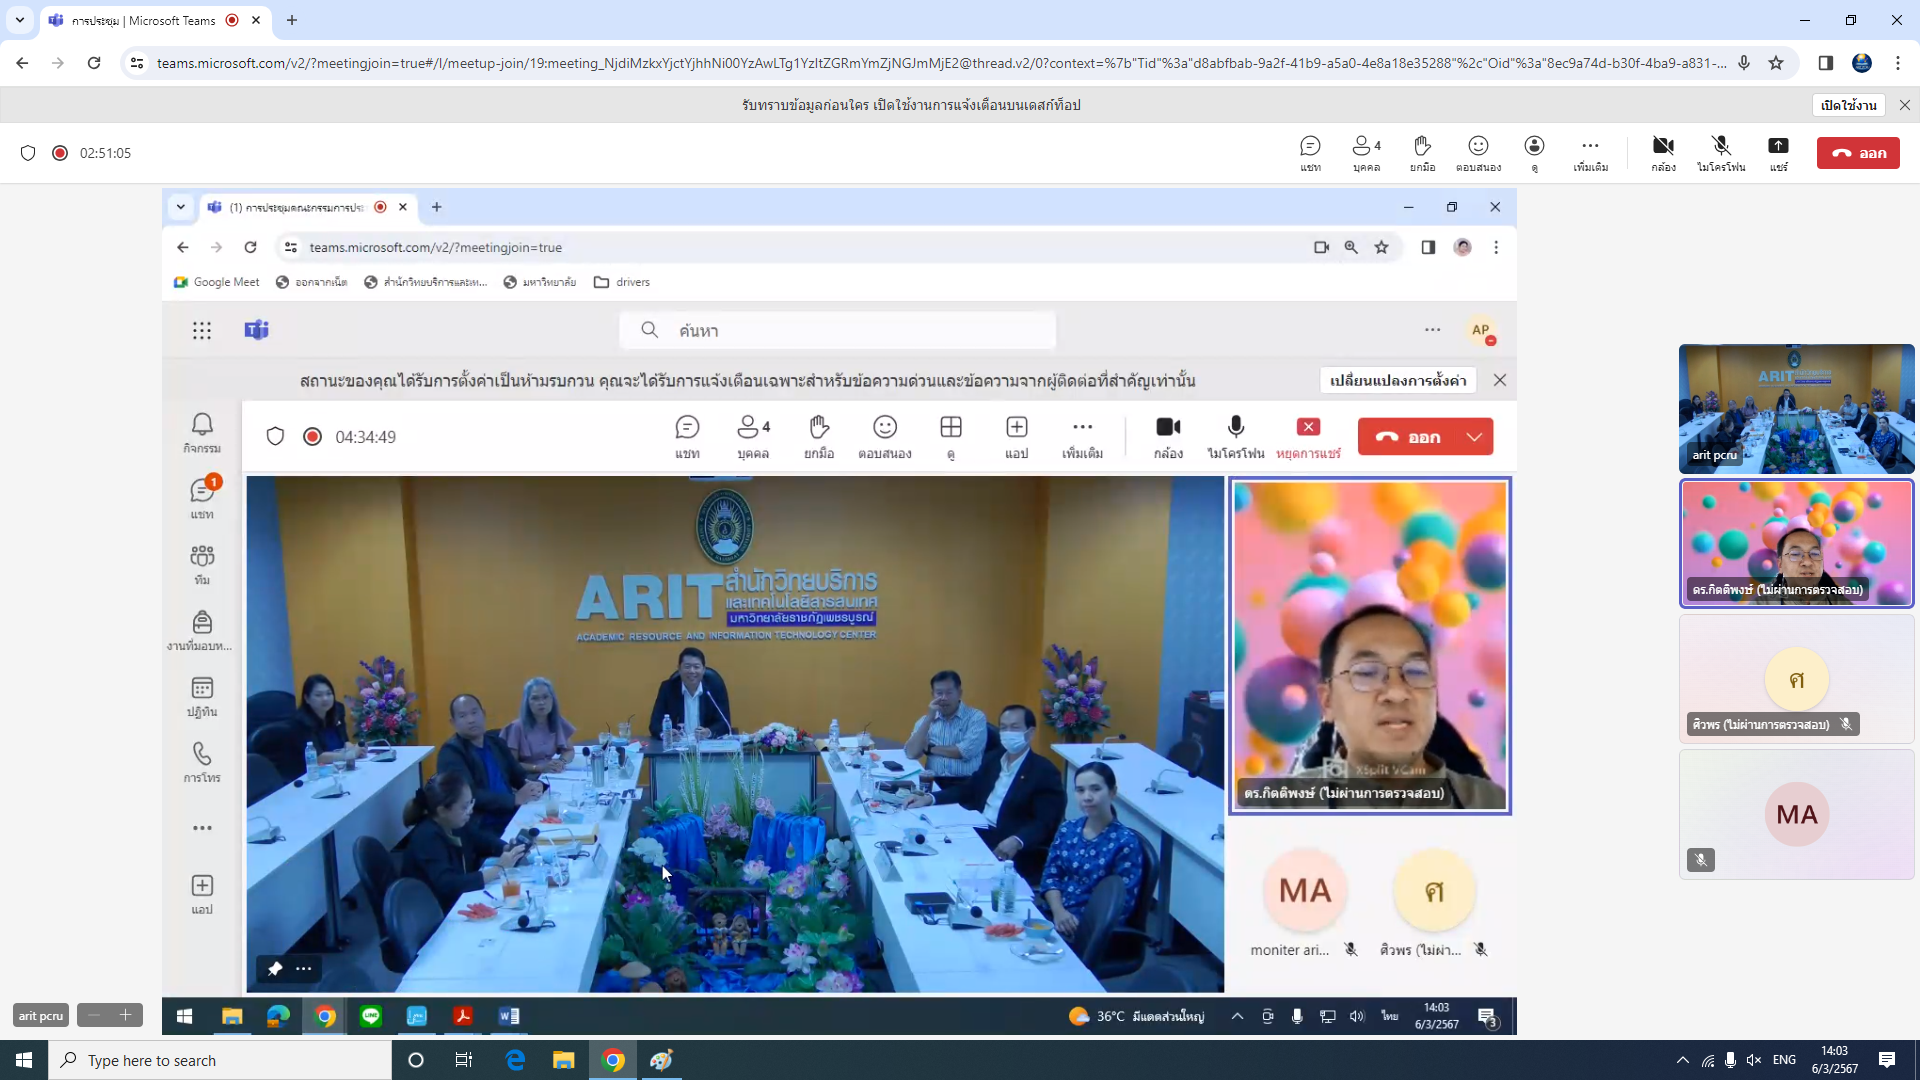Image resolution: width=1920 pixels, height=1080 pixels.
Task: Click the Teams search box
Action: (837, 330)
